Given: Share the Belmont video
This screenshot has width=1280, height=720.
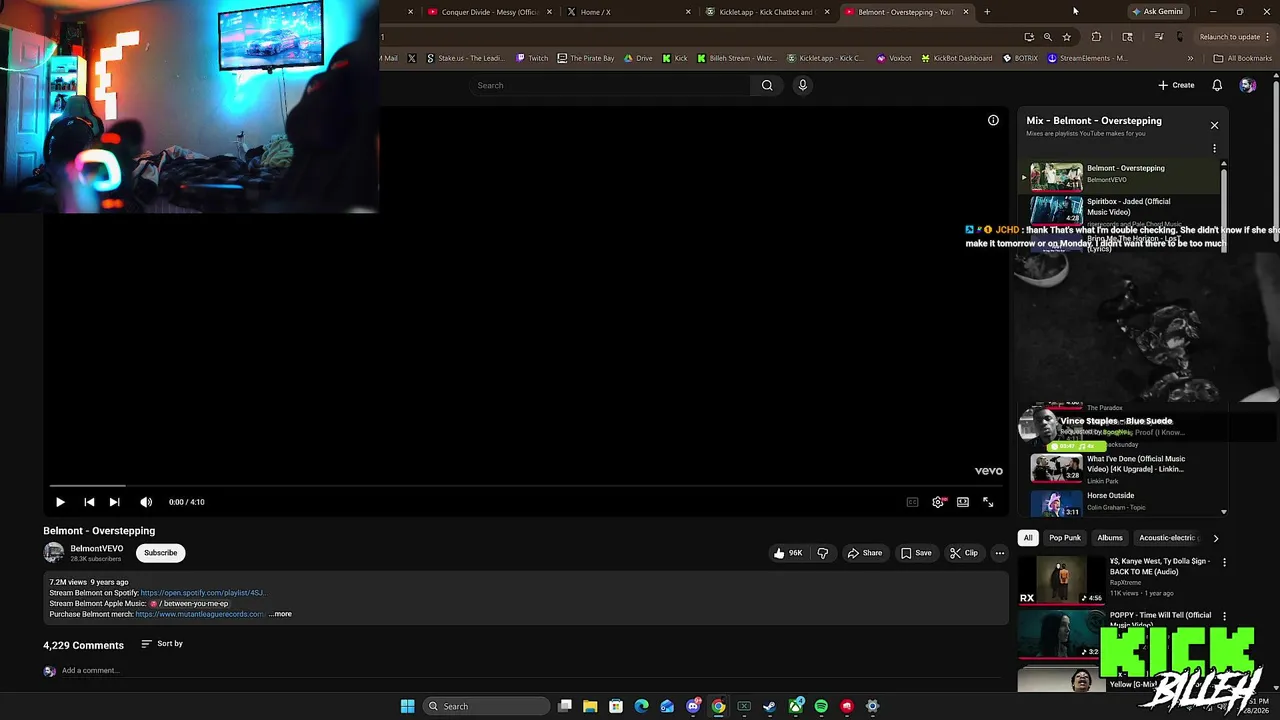Looking at the screenshot, I should [865, 553].
